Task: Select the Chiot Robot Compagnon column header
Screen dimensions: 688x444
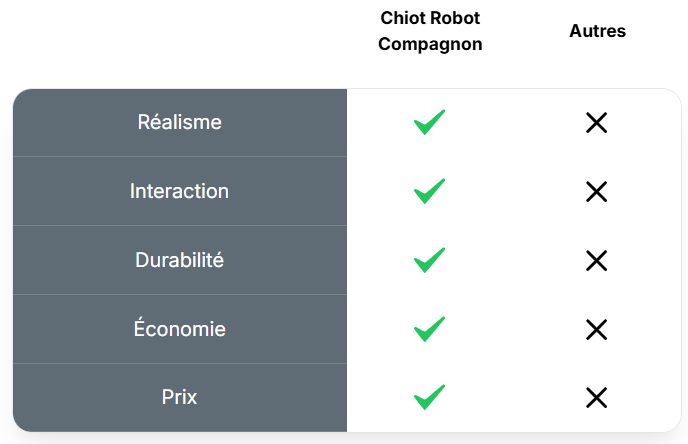Action: [430, 31]
